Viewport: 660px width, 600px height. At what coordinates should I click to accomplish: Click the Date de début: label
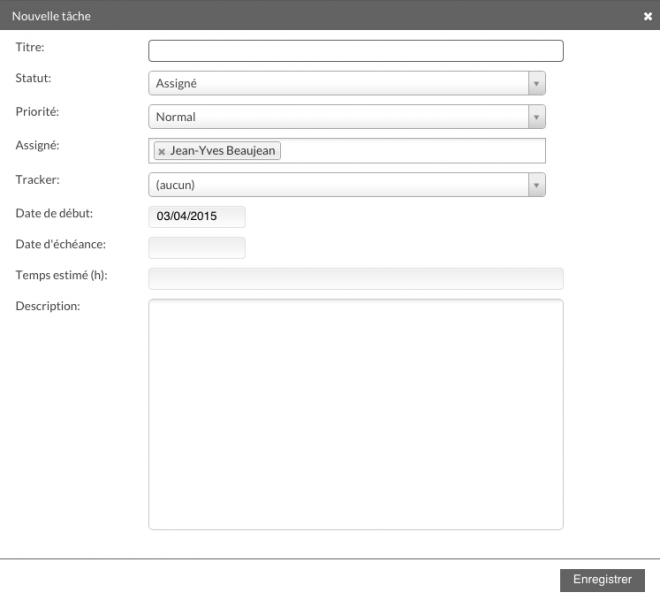pos(54,213)
